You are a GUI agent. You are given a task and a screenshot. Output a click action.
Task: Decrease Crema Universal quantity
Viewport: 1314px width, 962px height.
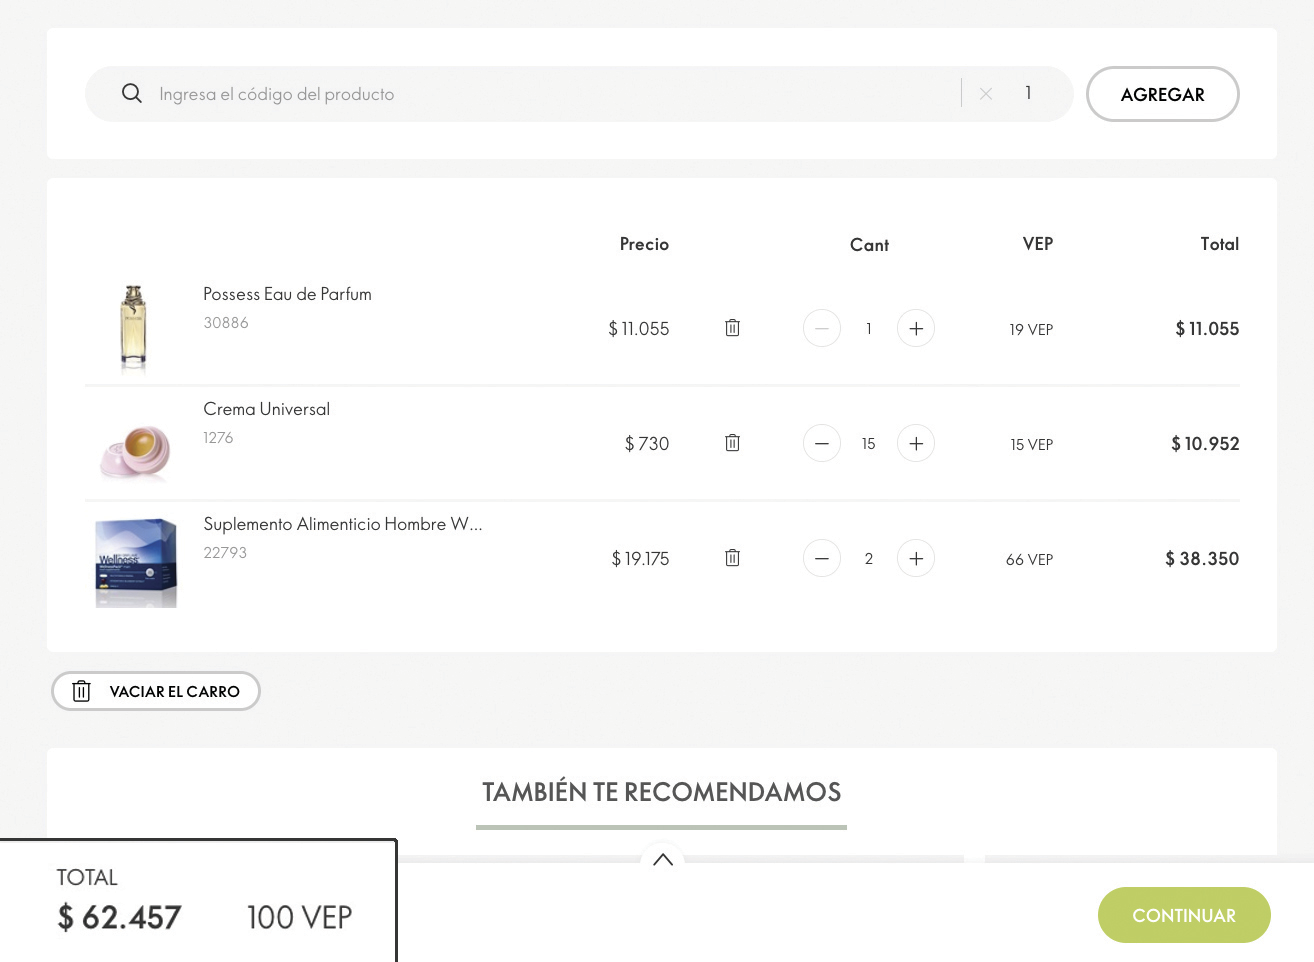pyautogui.click(x=821, y=443)
